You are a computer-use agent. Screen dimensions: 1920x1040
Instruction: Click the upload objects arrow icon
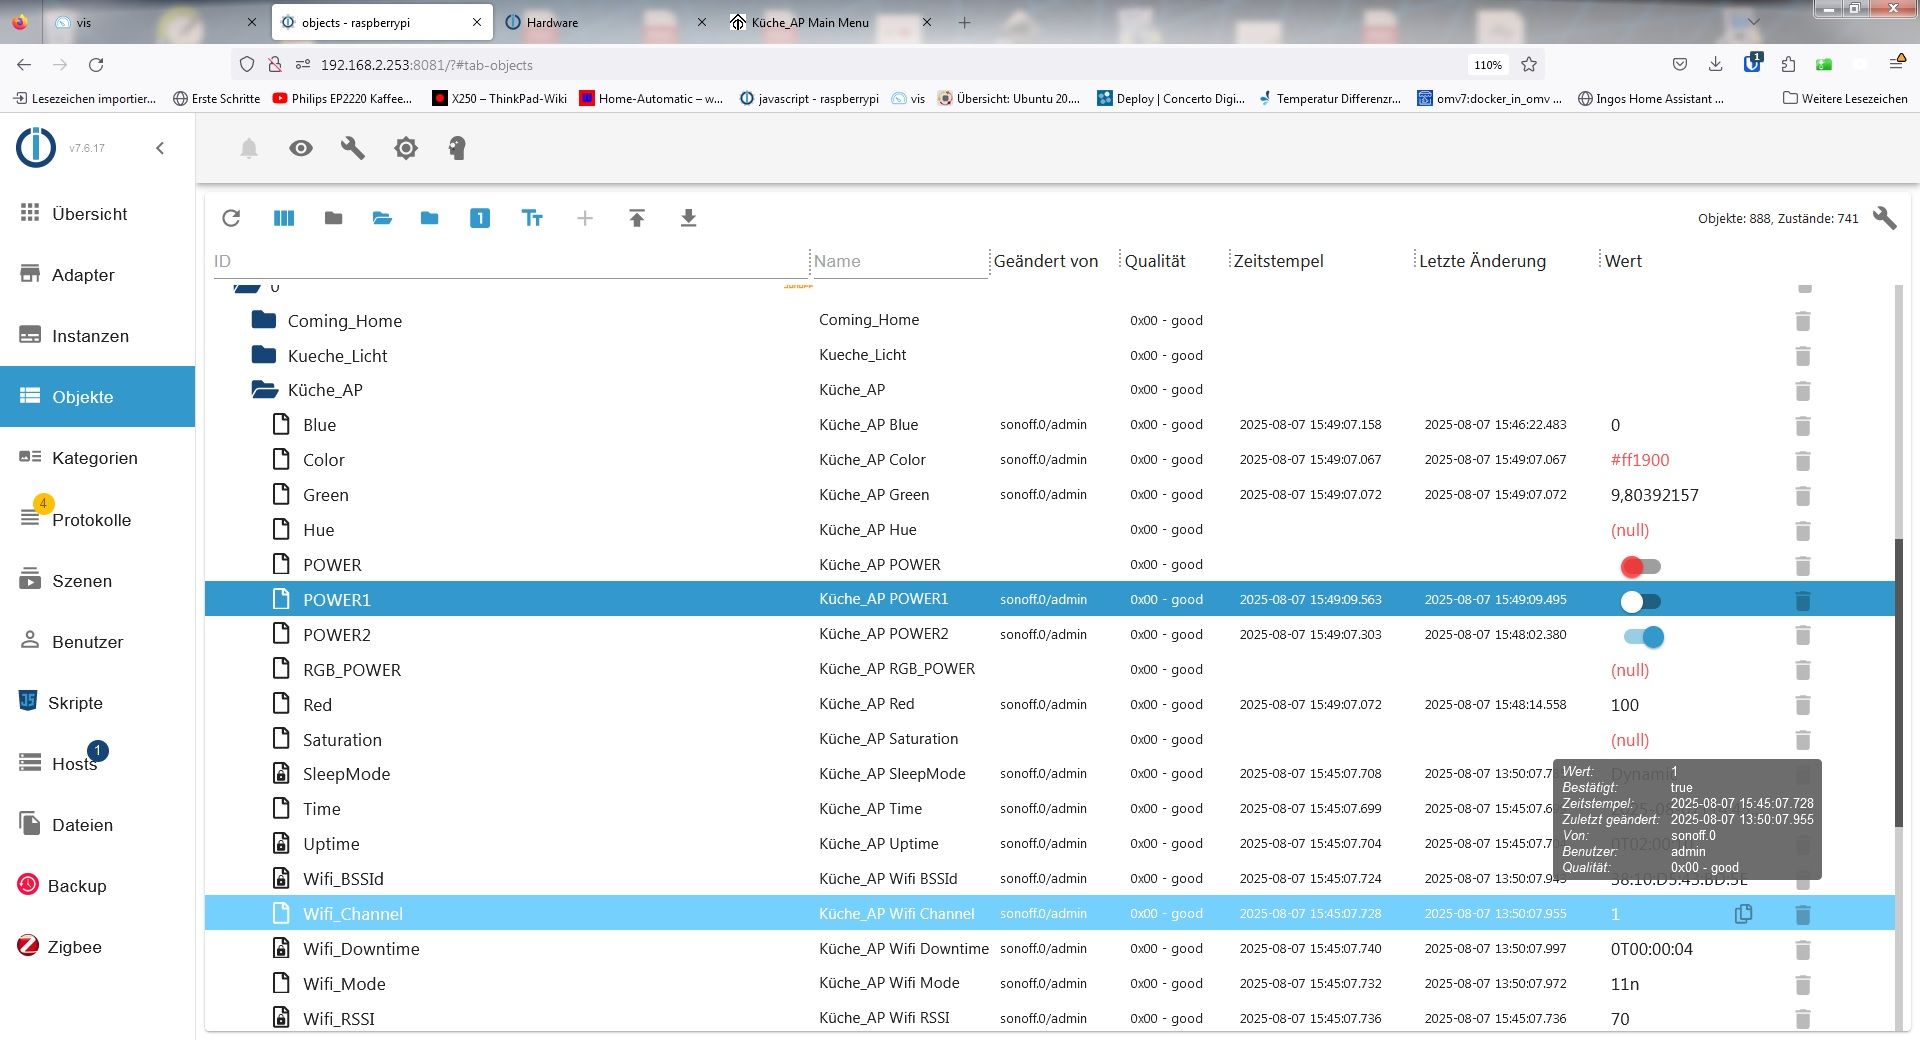coord(637,218)
